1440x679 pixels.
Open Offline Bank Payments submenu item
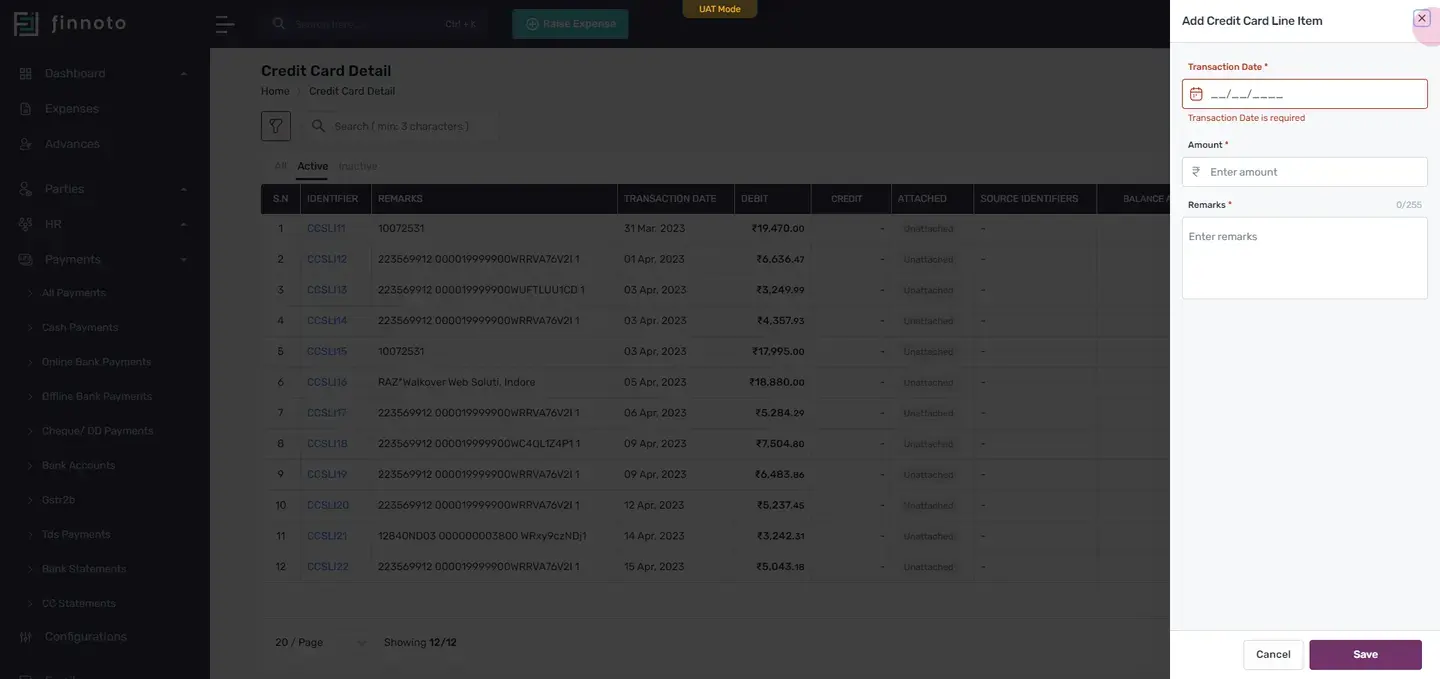97,396
